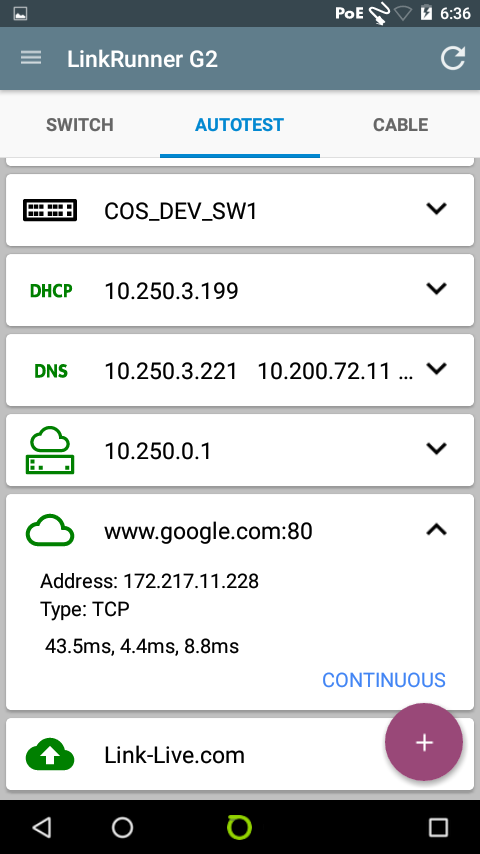This screenshot has height=854, width=480.
Task: Tap the Android back navigation button
Action: coord(42,827)
